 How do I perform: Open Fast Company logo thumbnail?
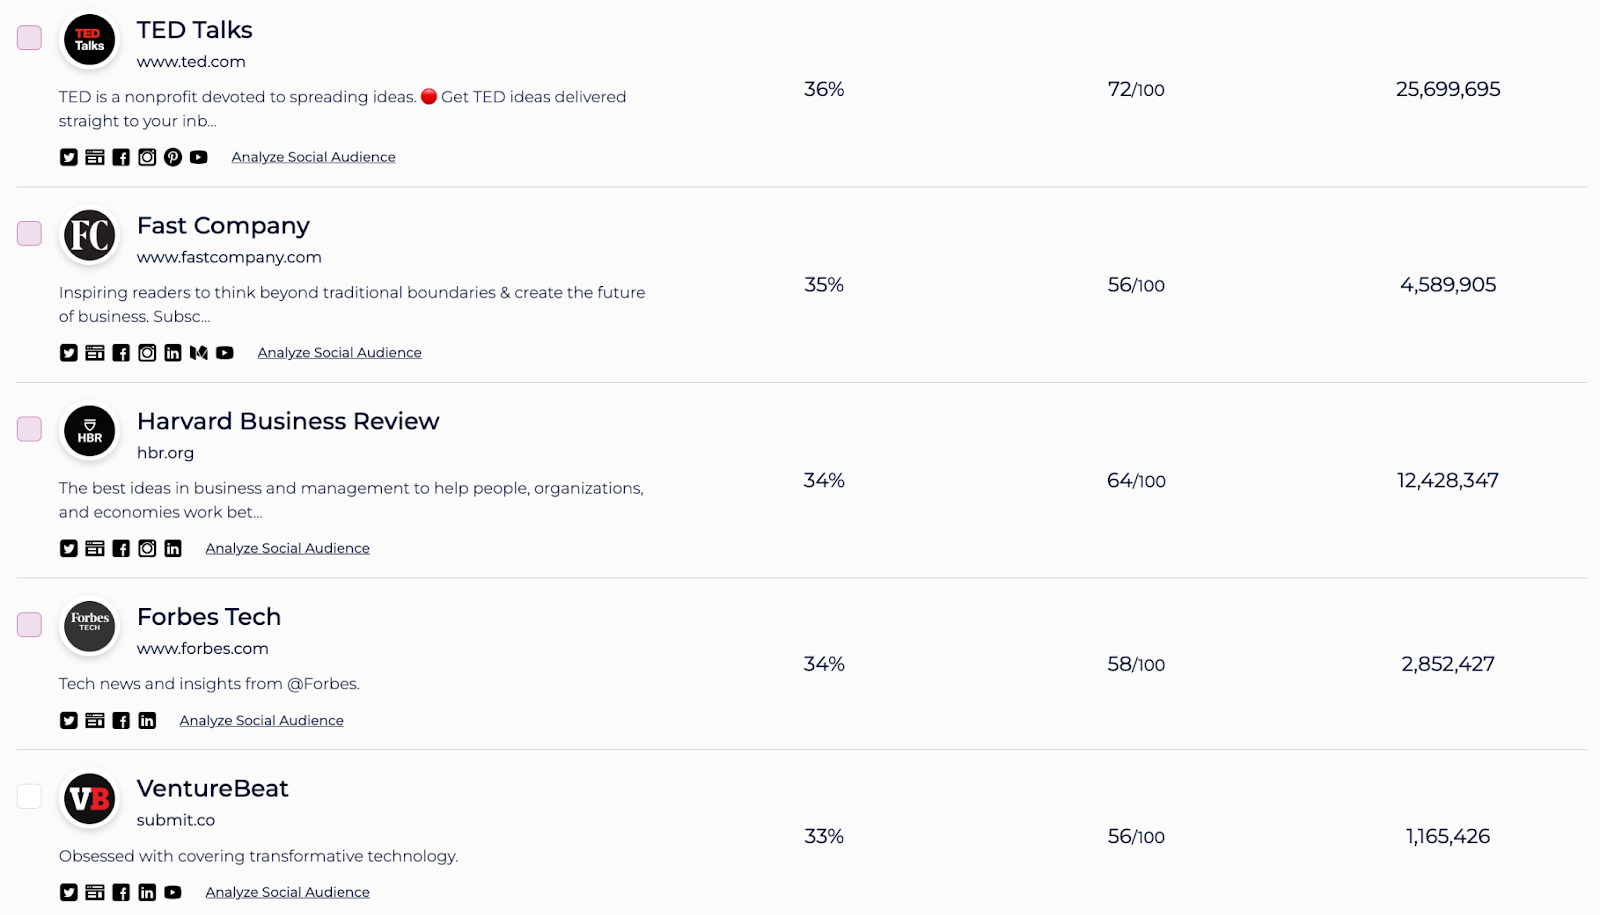(90, 235)
